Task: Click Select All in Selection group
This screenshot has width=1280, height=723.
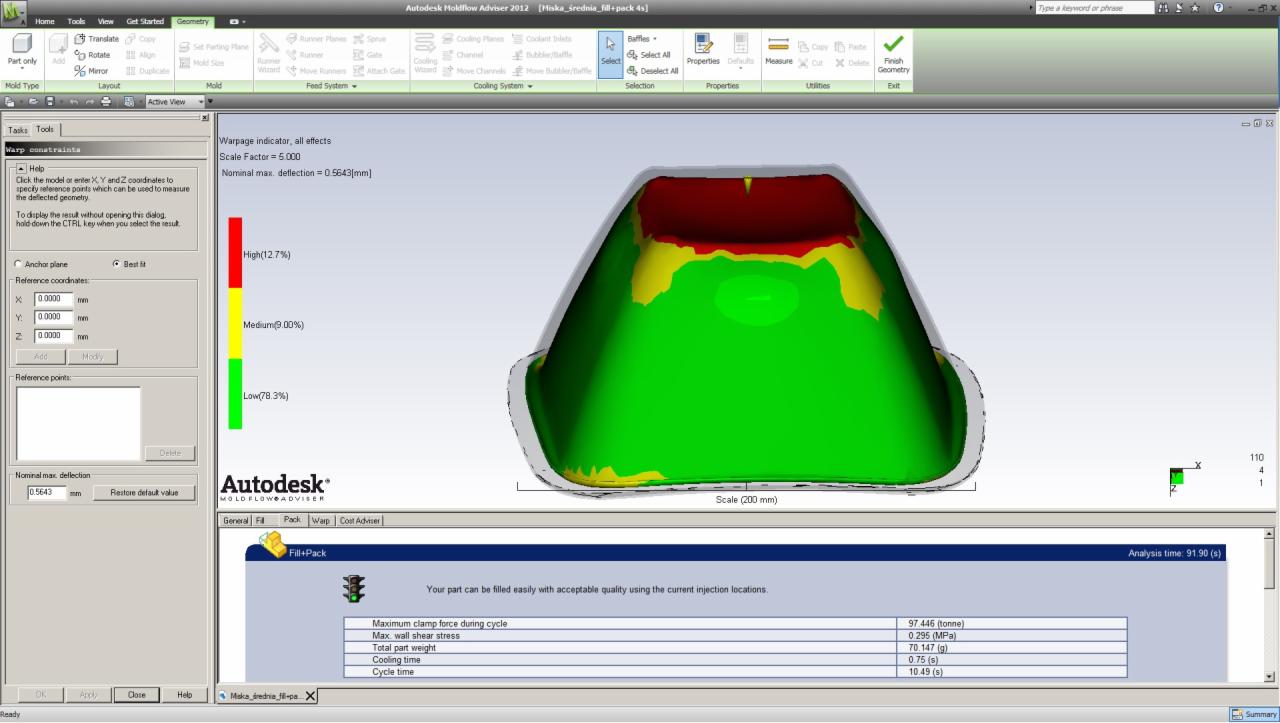Action: click(649, 55)
